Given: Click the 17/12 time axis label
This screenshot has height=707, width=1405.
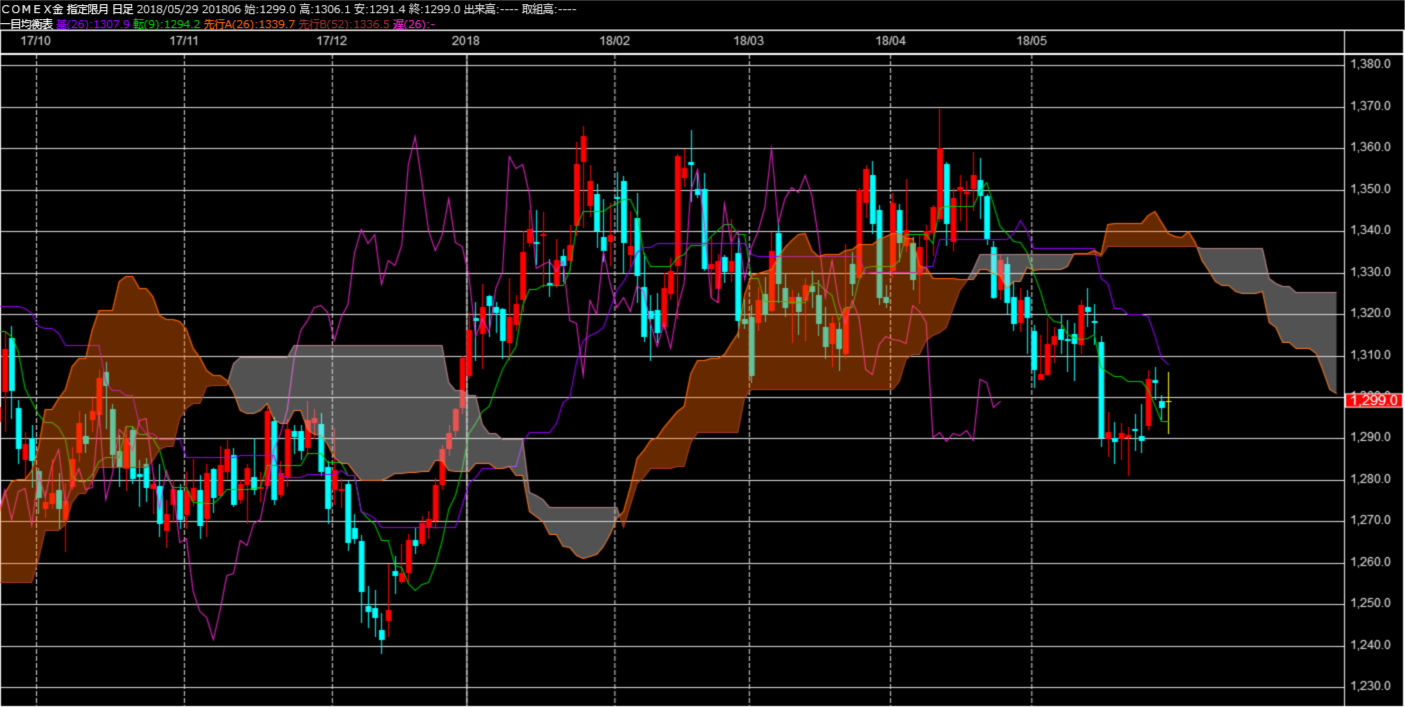Looking at the screenshot, I should click(331, 41).
